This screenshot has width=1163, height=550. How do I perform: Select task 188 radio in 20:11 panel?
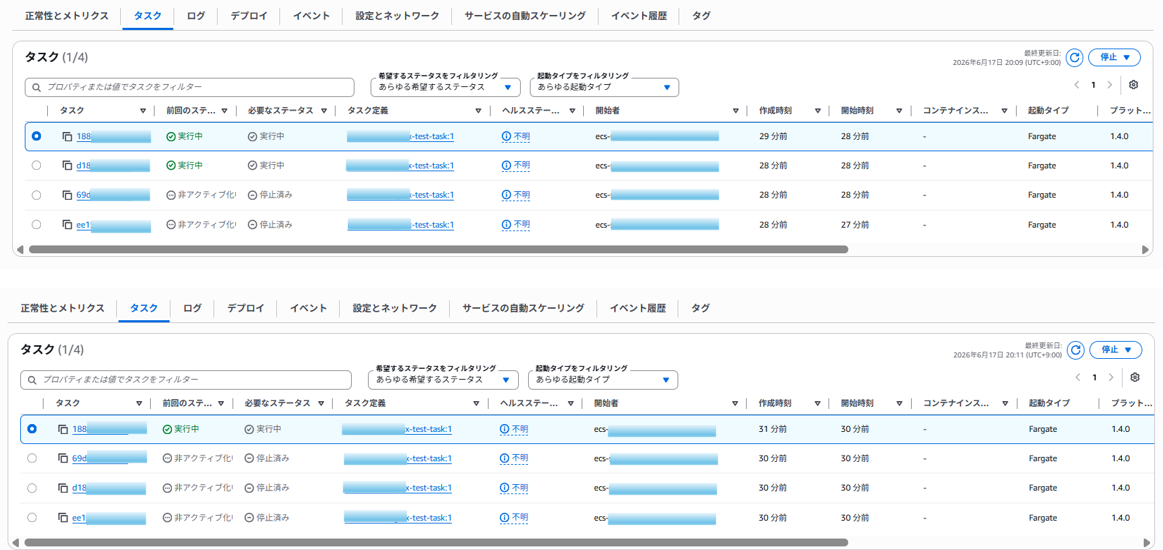coord(32,429)
